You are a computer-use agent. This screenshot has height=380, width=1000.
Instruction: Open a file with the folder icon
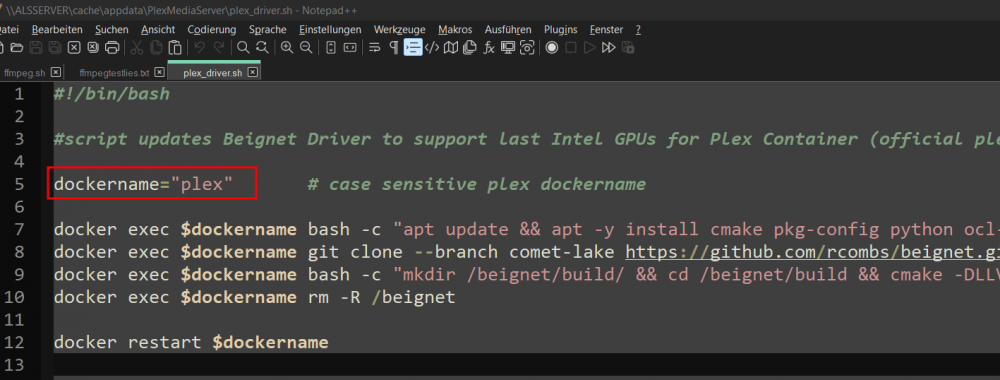coord(17,47)
